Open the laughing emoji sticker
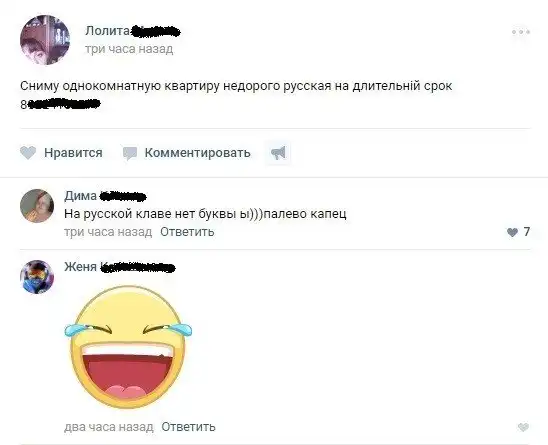This screenshot has height=445, width=548. tap(128, 347)
